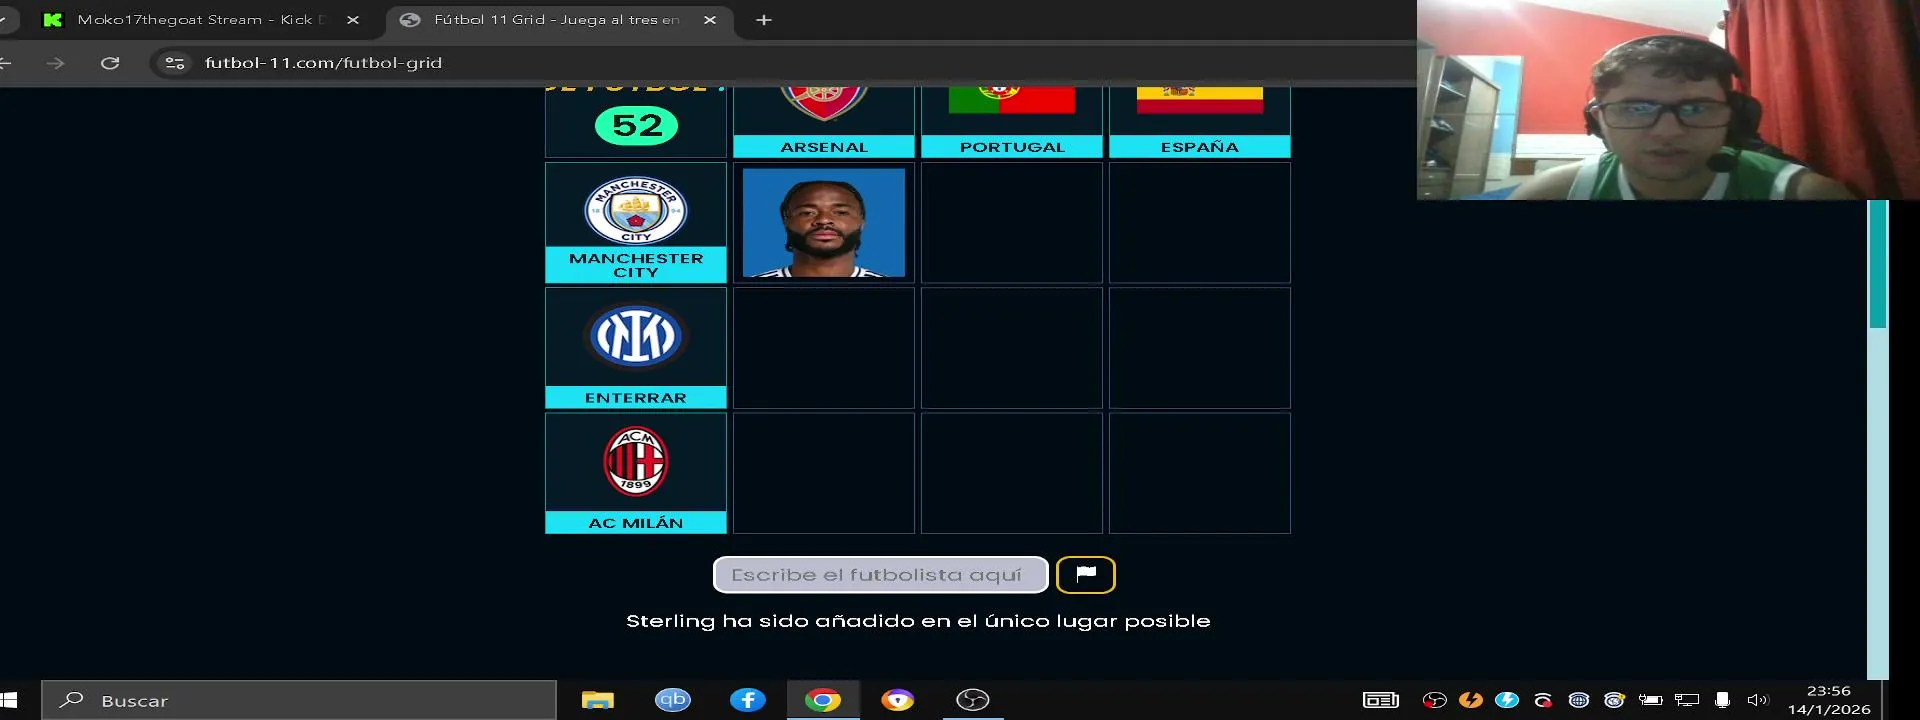The height and width of the screenshot is (720, 1920).
Task: Select the Inter and España cell
Action: (1200, 348)
